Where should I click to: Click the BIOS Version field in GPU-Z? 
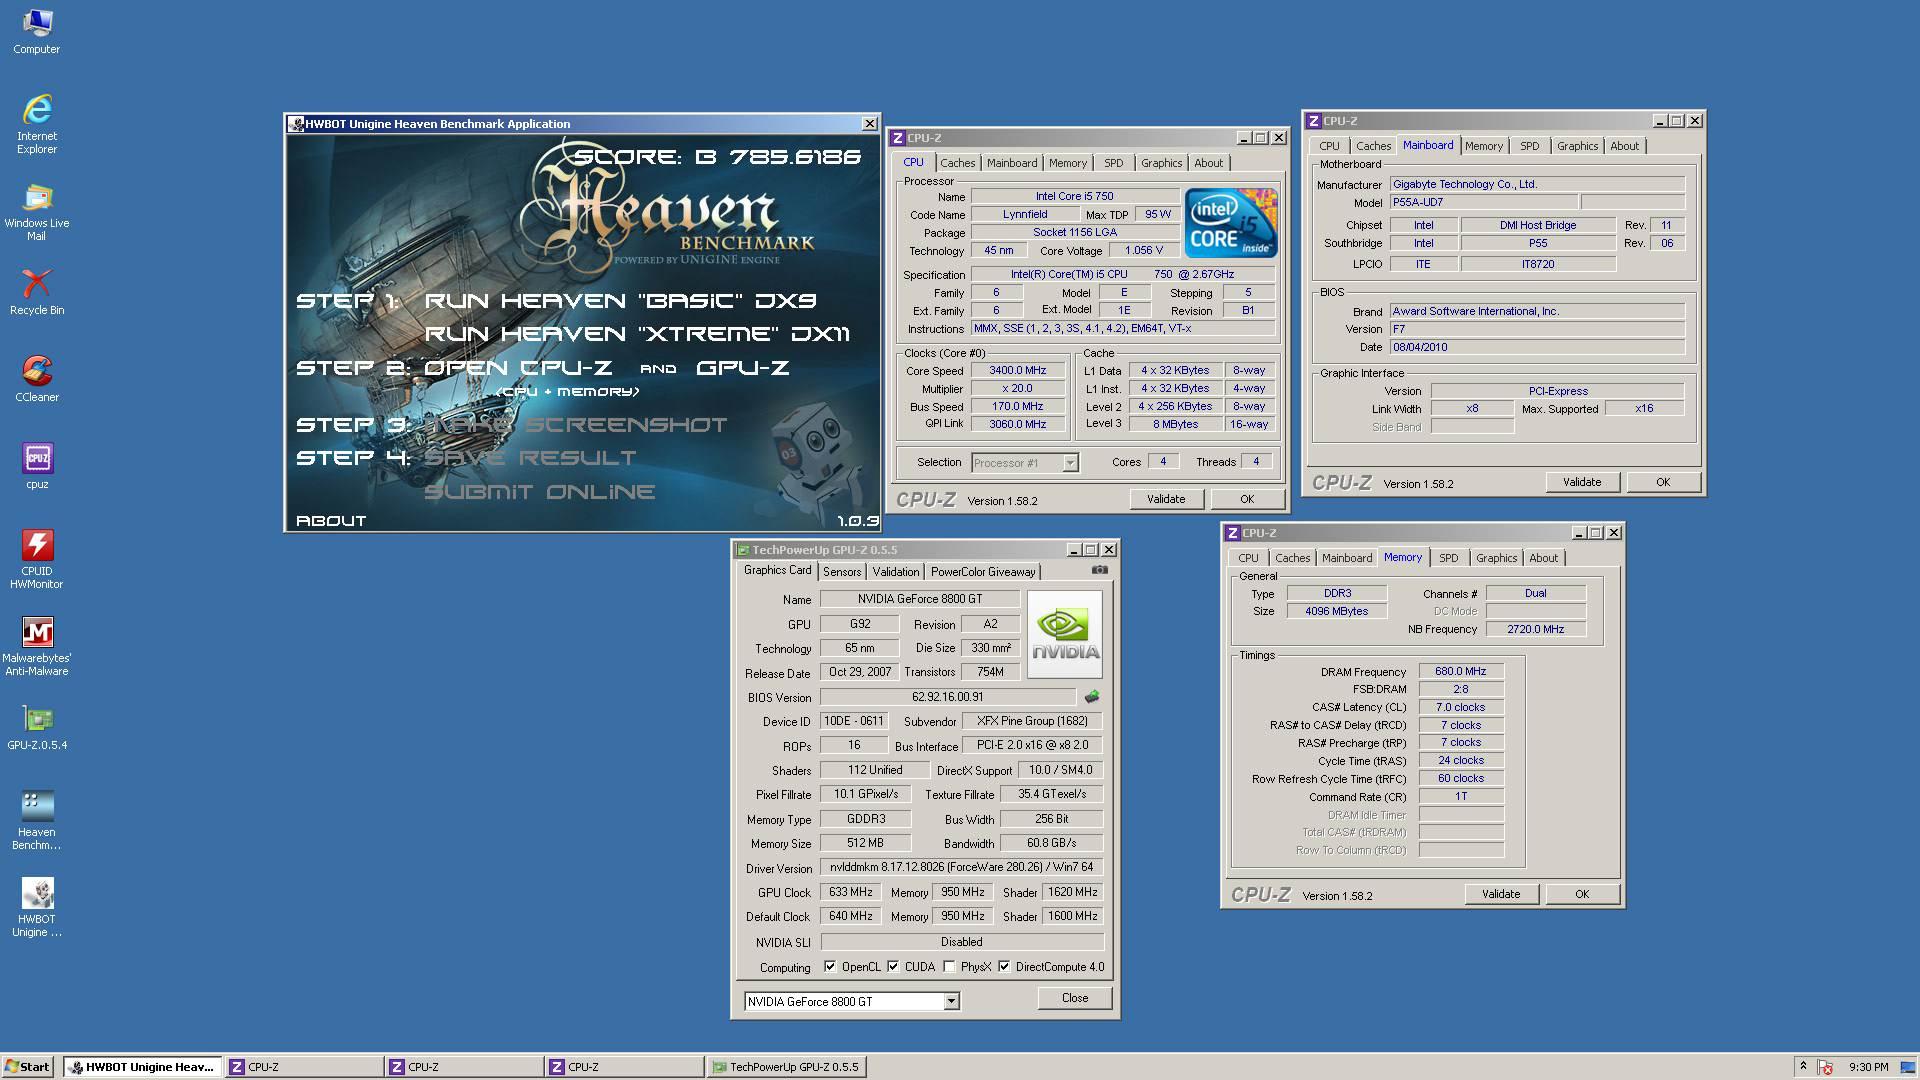tap(948, 697)
